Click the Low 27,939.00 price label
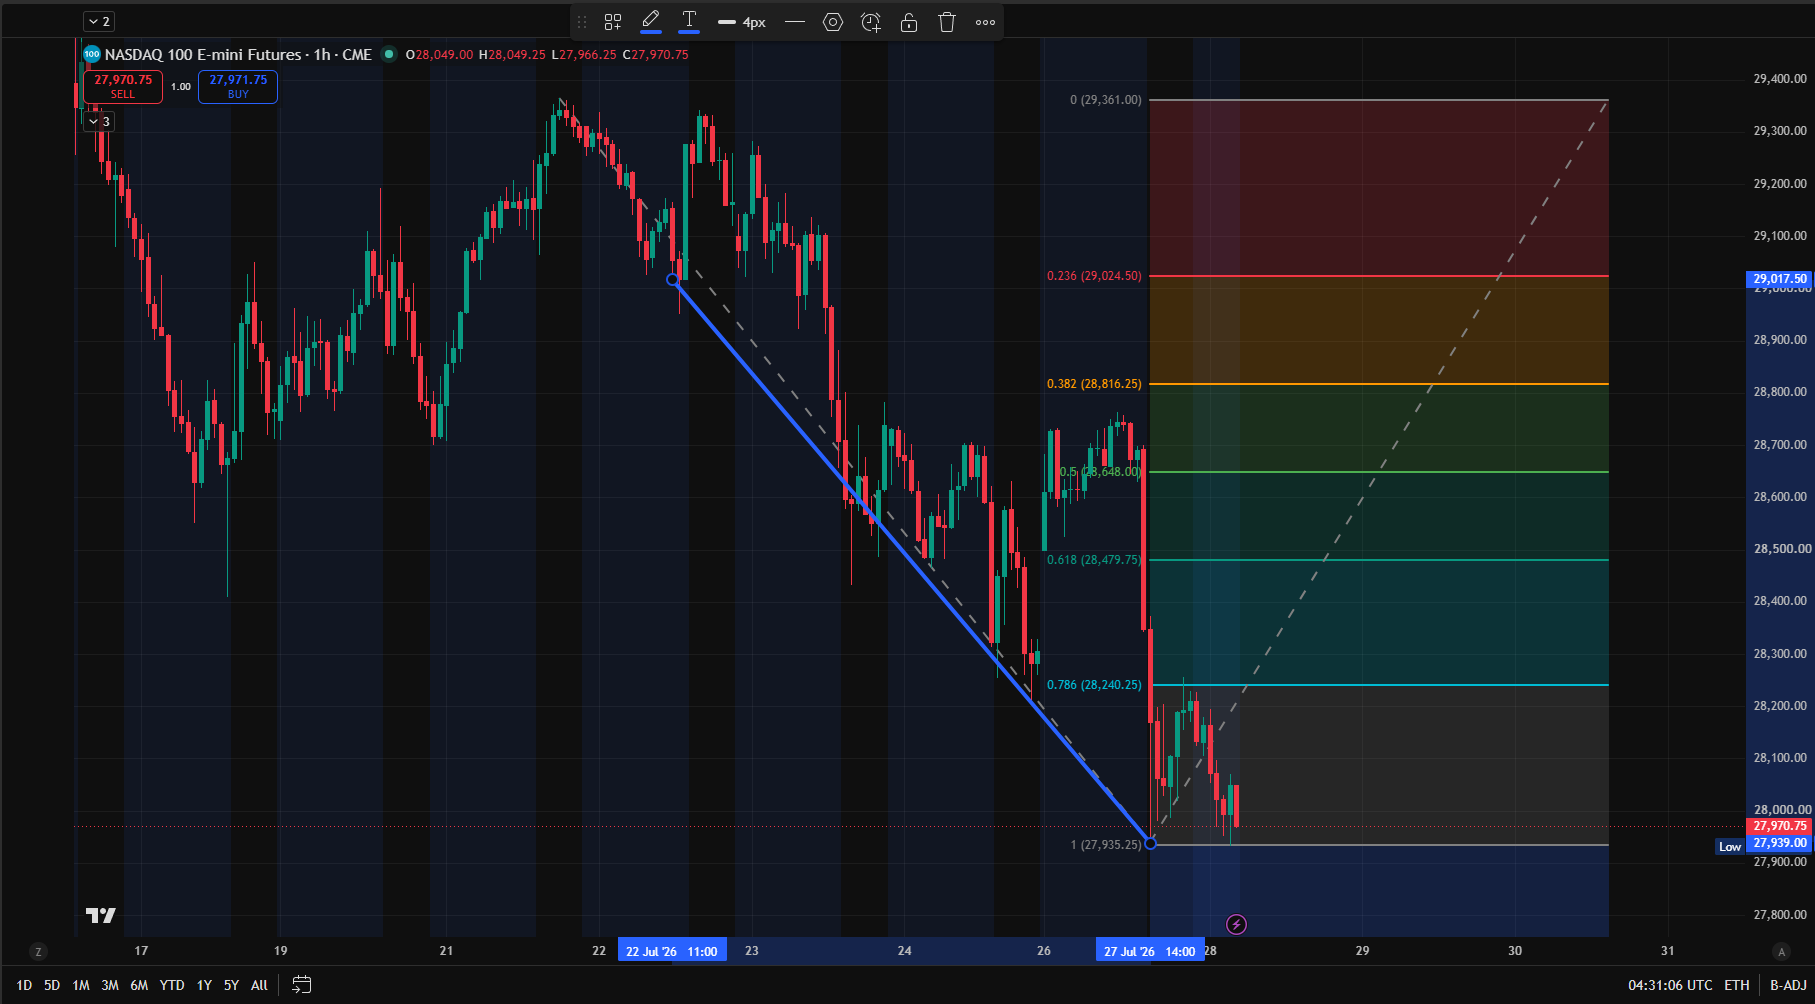The width and height of the screenshot is (1815, 1004). pyautogui.click(x=1763, y=845)
